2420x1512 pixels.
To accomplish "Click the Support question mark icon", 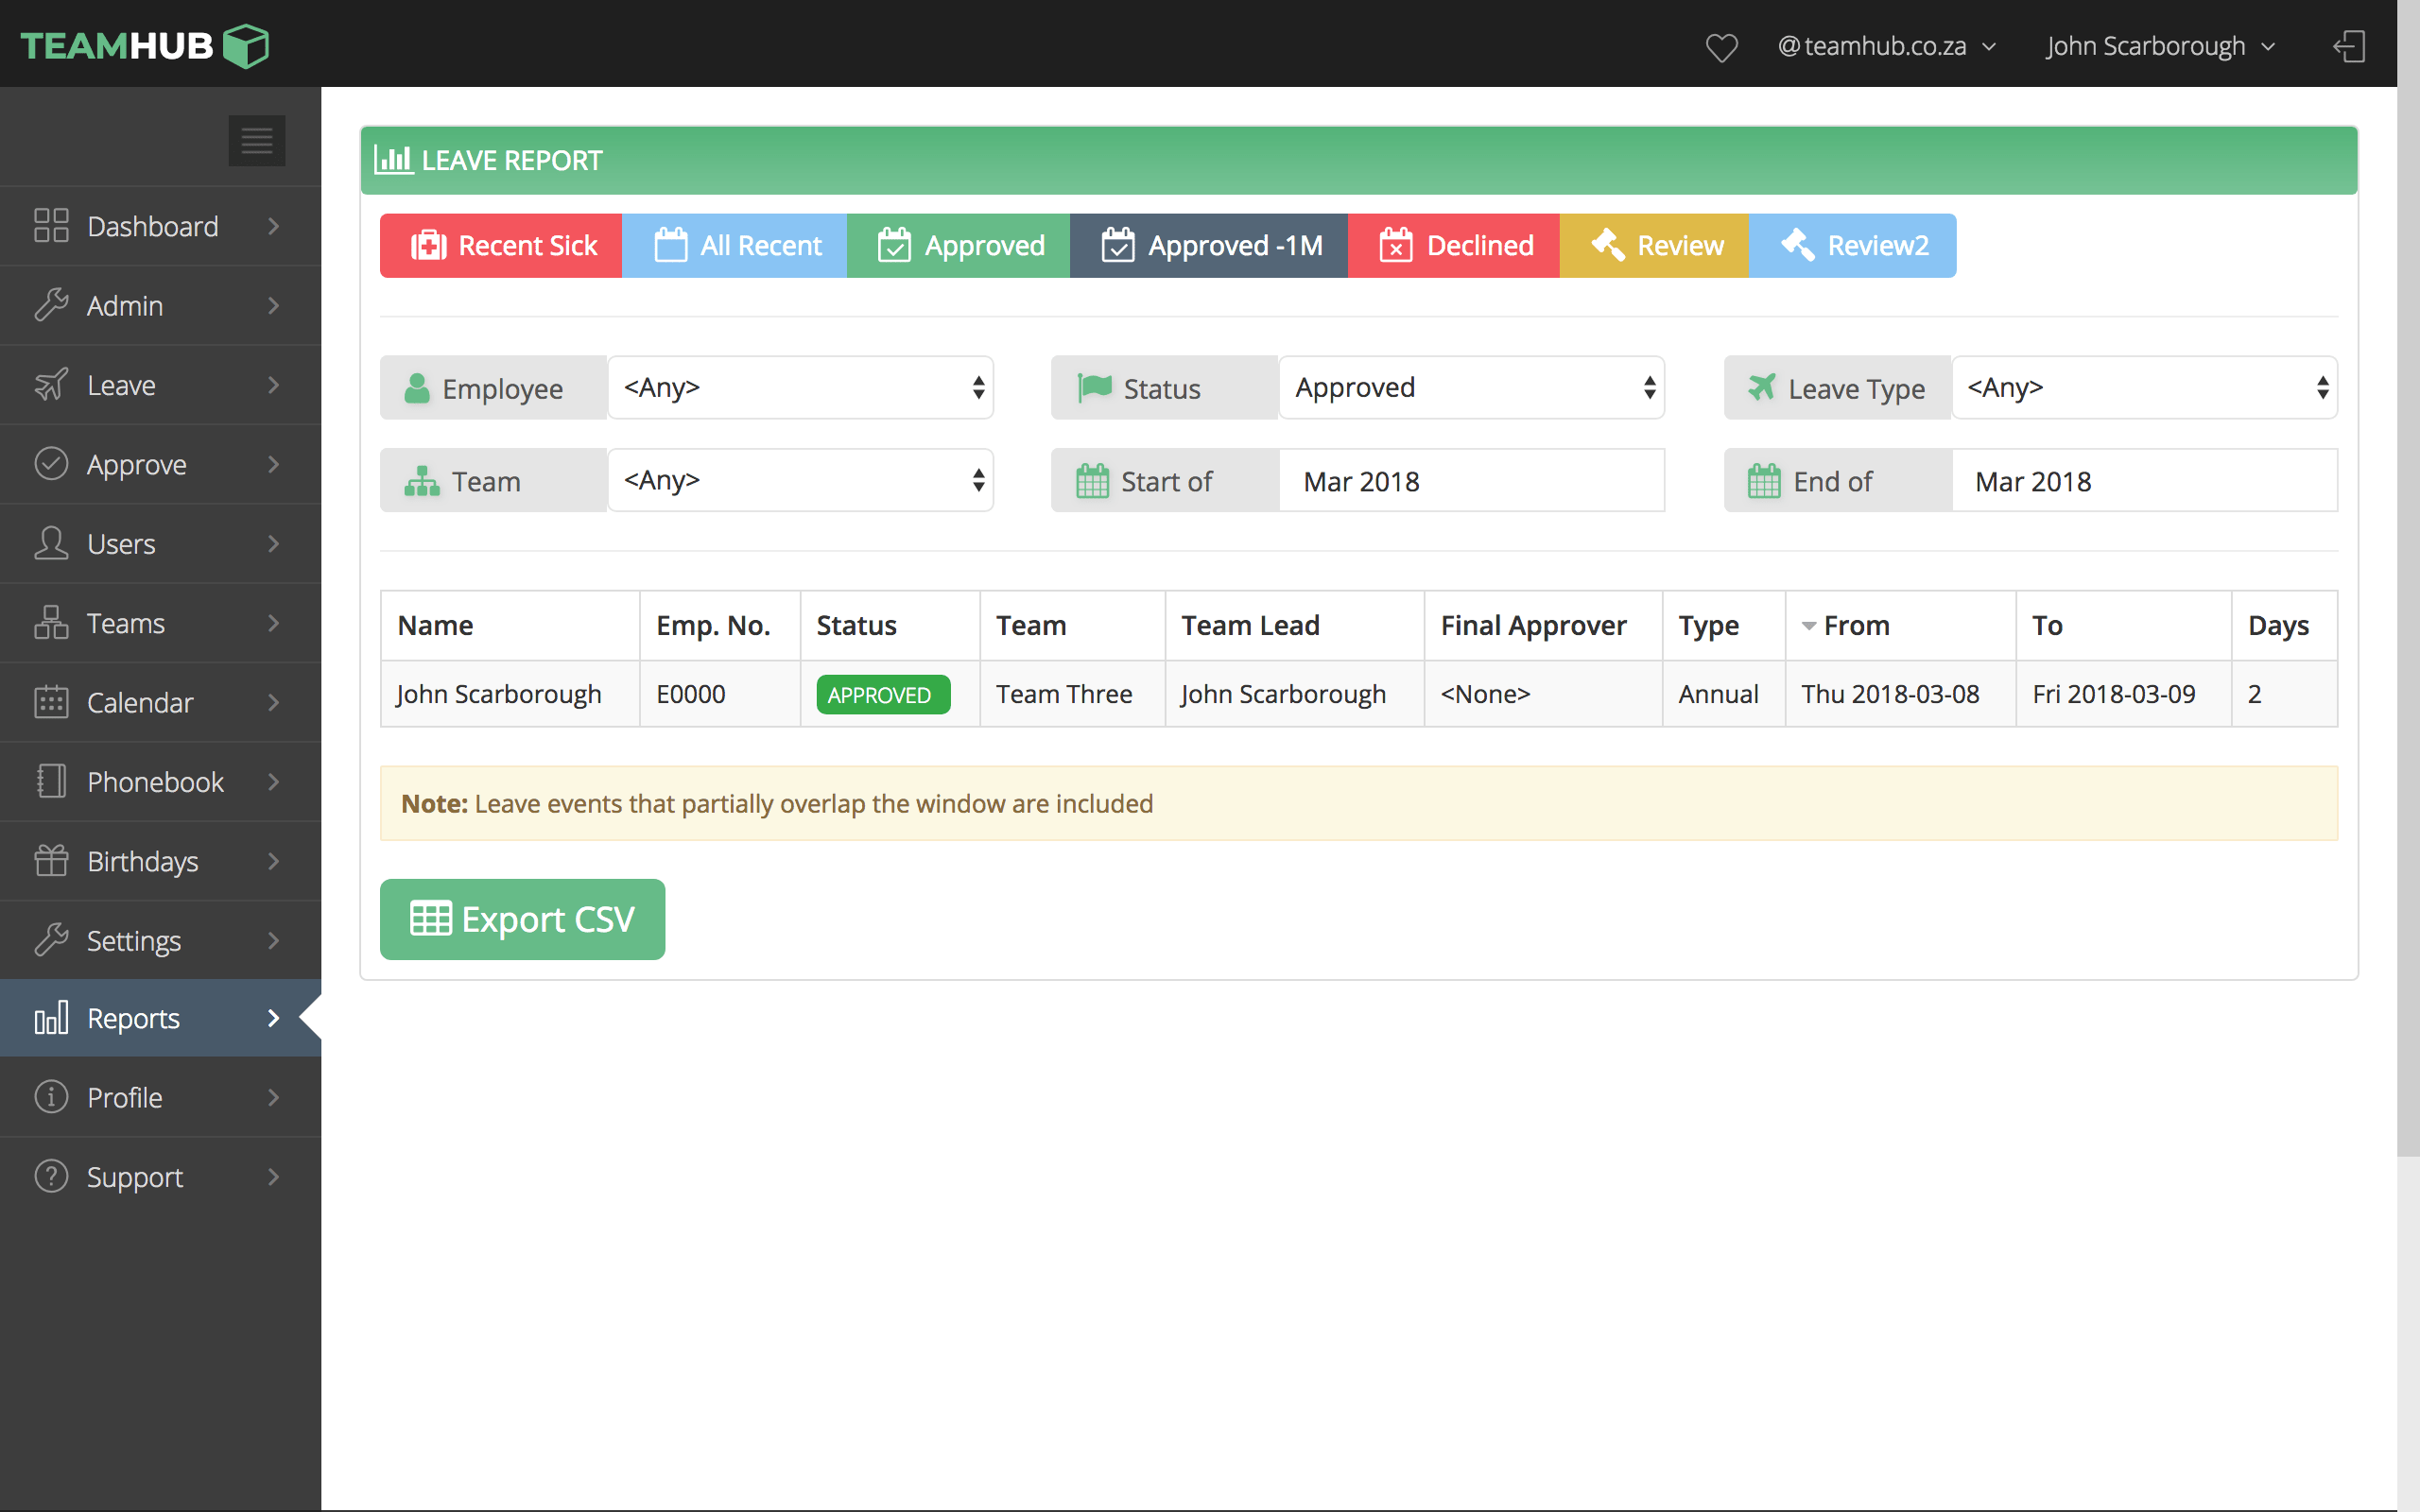I will coord(51,1176).
